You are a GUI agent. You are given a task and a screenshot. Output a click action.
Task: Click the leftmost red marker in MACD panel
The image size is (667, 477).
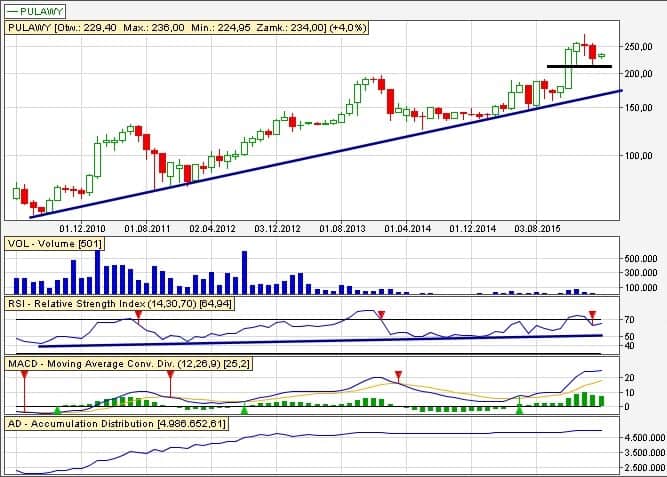[x=23, y=374]
